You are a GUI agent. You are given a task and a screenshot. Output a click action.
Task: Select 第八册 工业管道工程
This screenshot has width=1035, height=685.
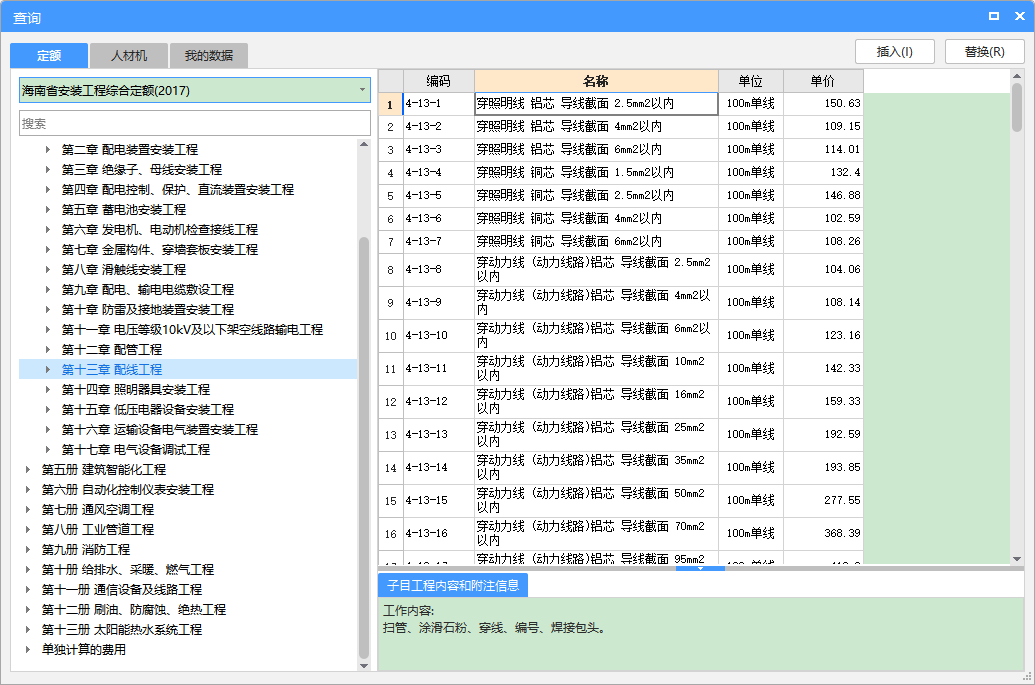(98, 529)
